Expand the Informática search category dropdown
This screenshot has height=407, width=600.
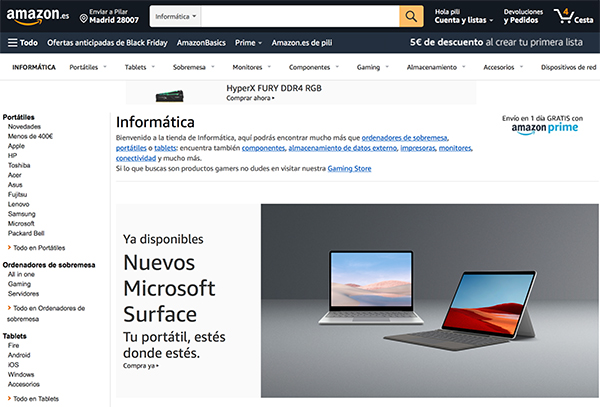click(175, 16)
